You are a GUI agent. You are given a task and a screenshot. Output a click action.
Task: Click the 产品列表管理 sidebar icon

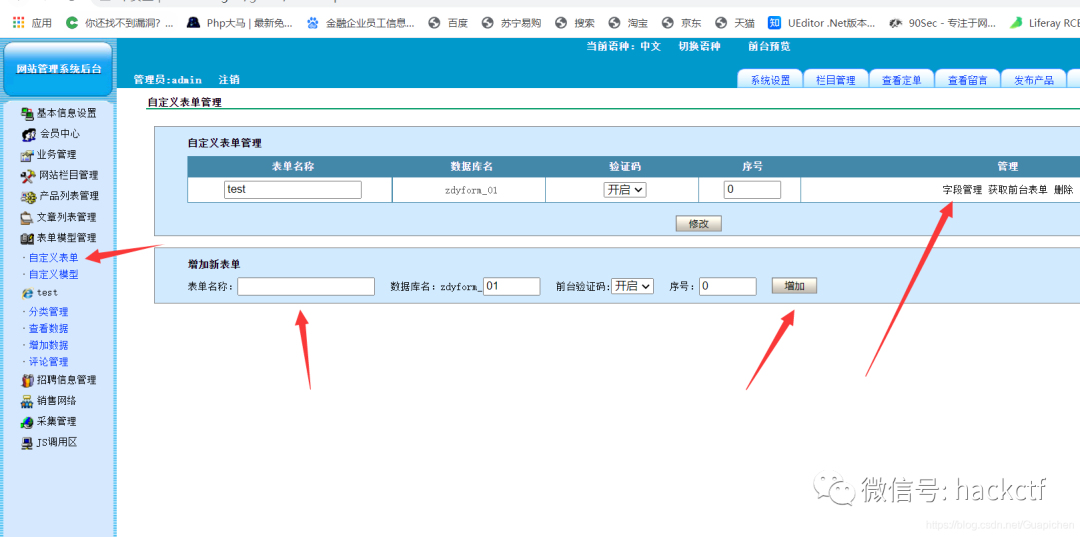28,197
